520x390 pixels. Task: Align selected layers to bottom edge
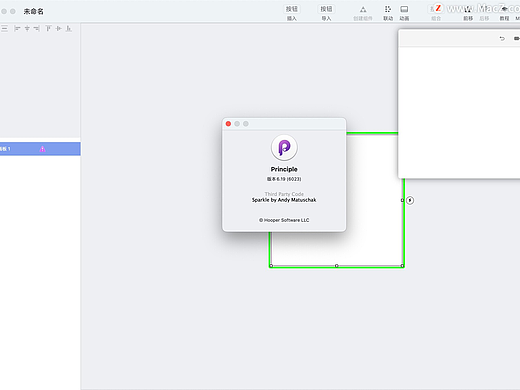tap(68, 29)
